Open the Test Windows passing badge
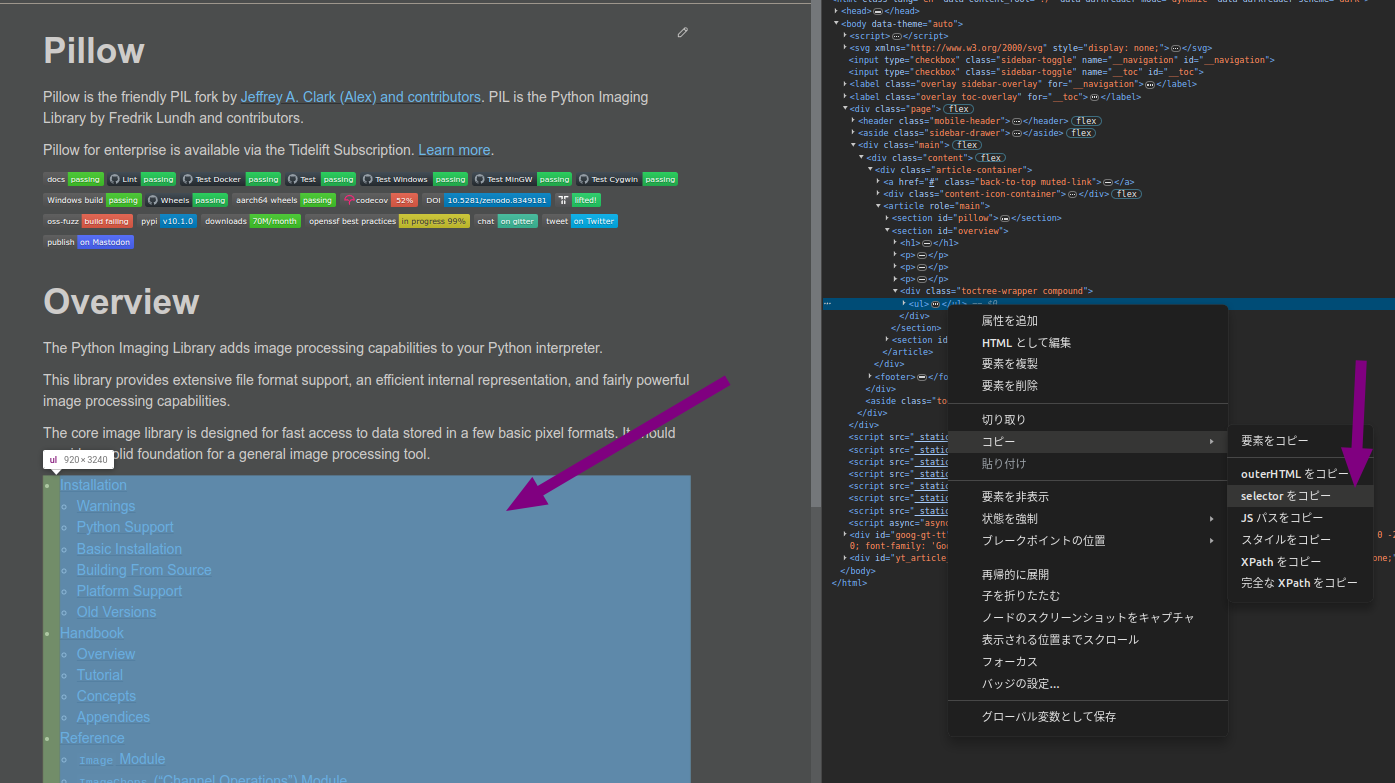 [414, 179]
